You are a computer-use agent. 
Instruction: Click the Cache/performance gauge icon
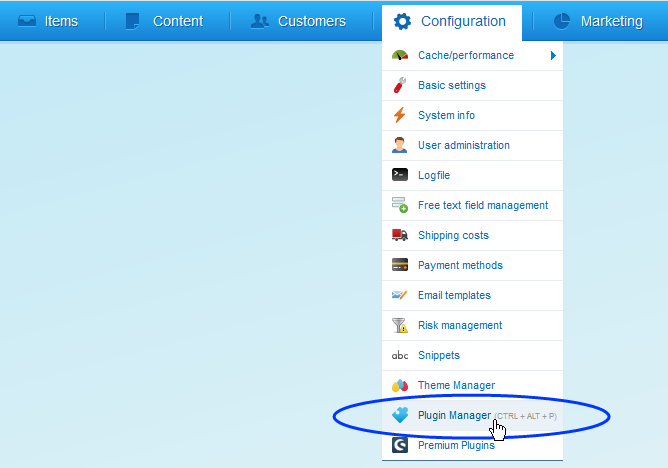point(400,55)
